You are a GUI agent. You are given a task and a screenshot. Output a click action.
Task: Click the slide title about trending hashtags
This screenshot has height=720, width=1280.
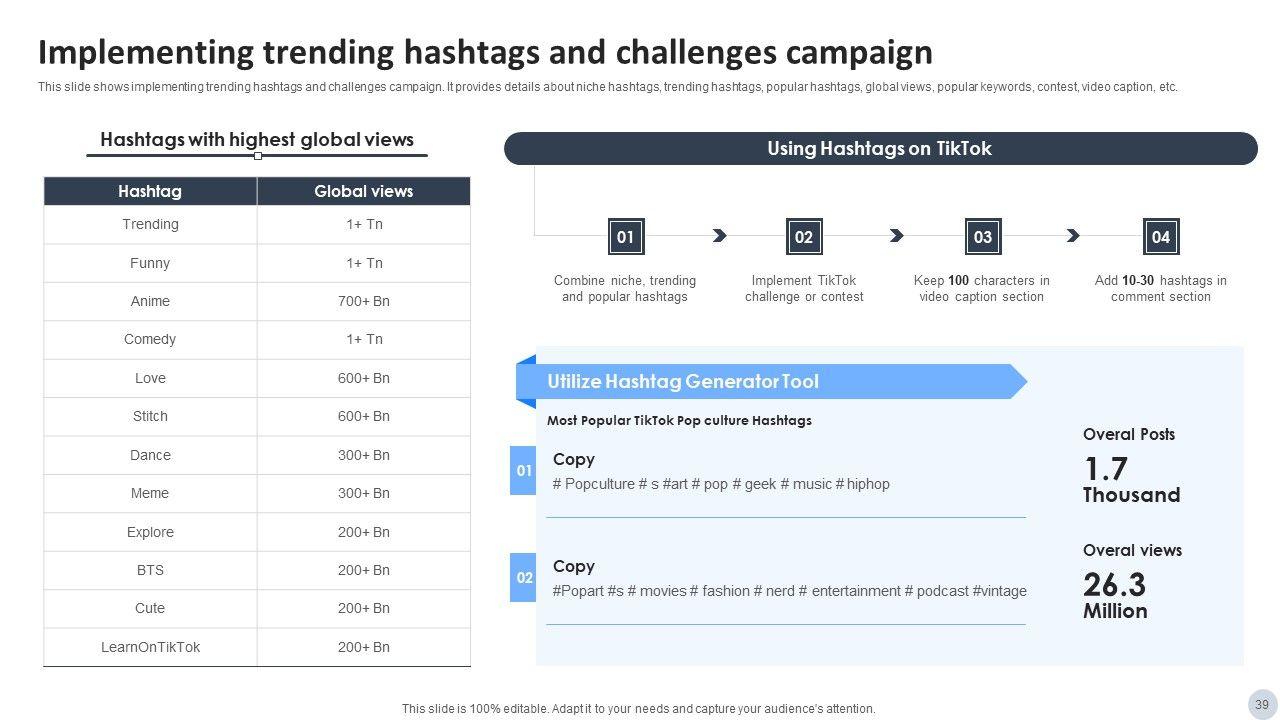point(485,52)
